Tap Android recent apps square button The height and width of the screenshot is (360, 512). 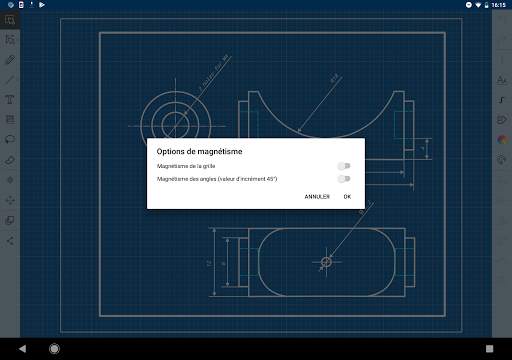[489, 349]
